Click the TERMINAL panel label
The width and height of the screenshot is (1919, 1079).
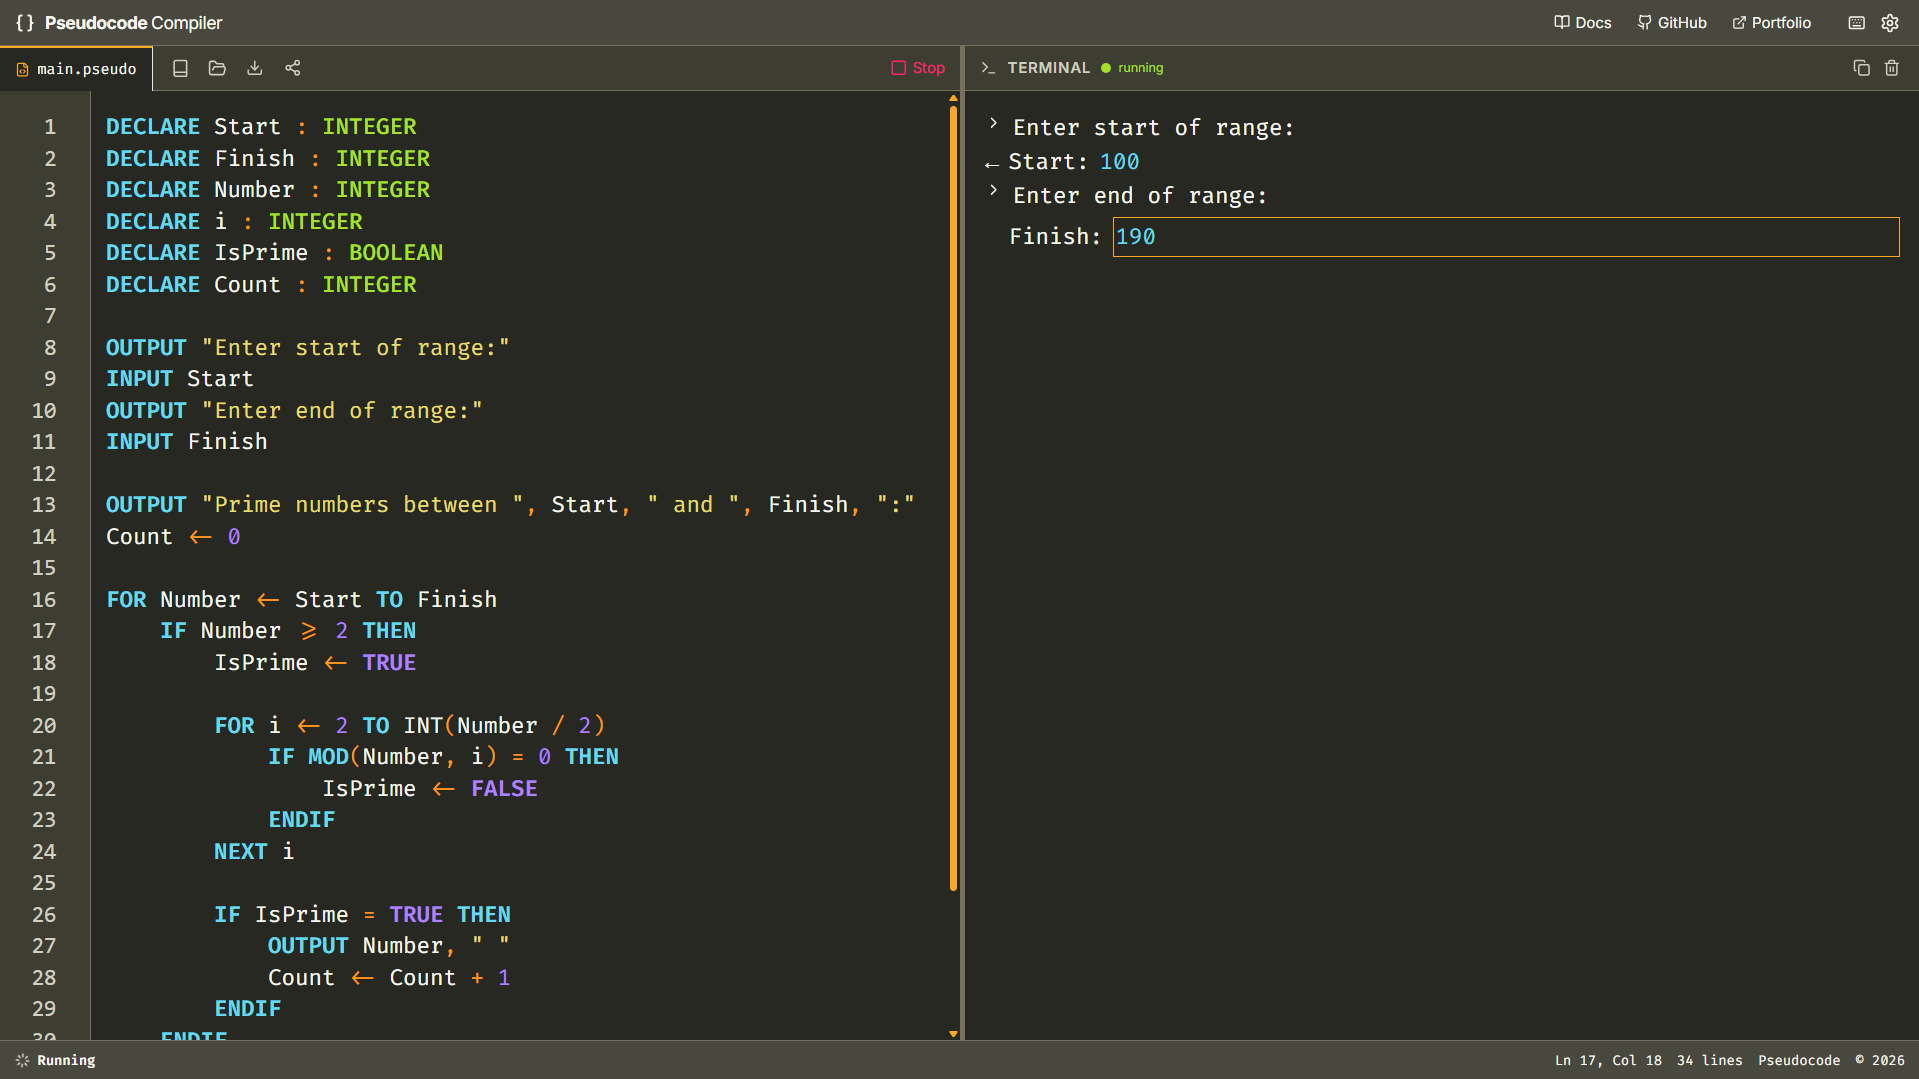click(x=1048, y=68)
